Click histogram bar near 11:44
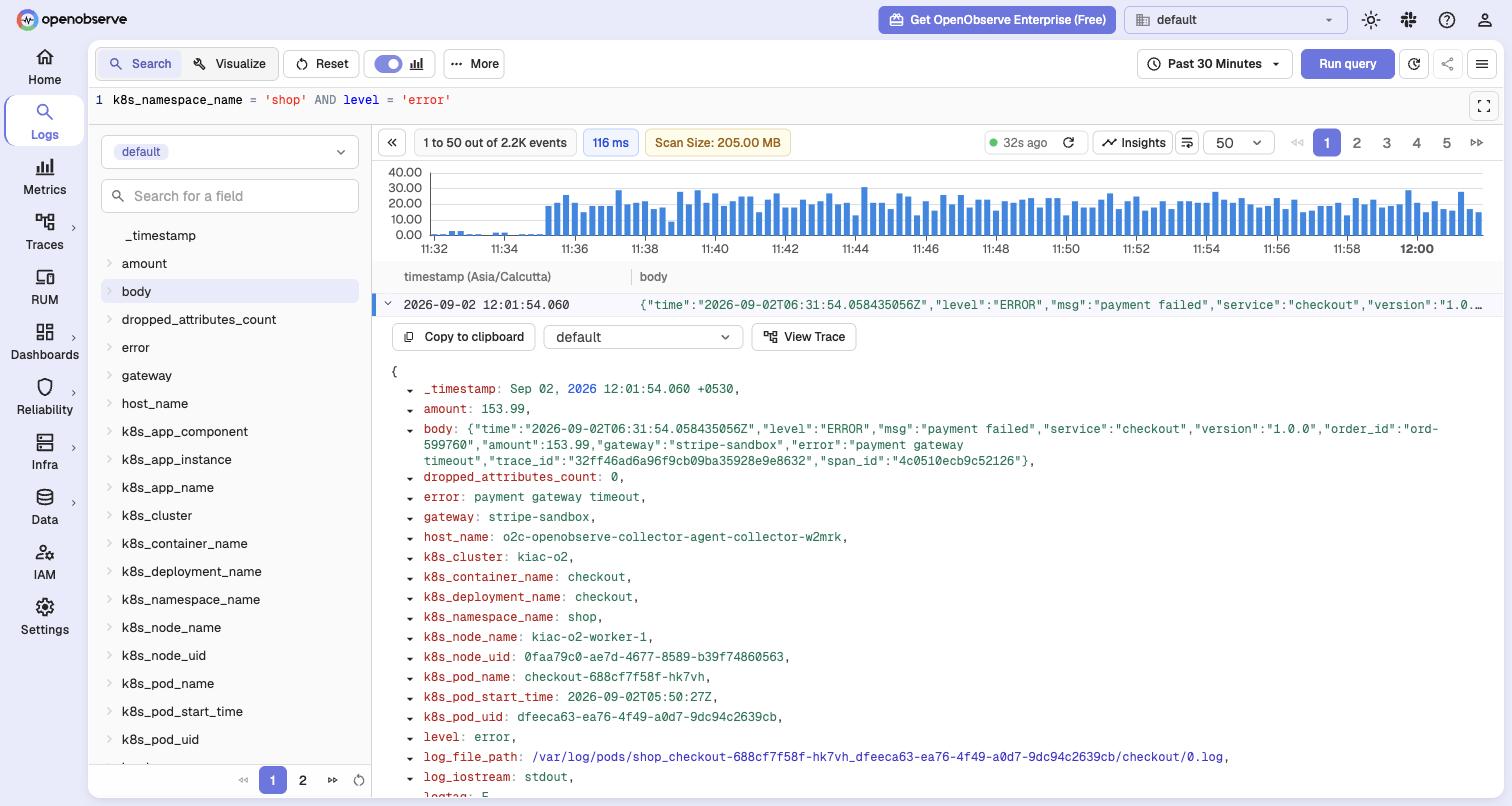This screenshot has width=1512, height=806. tap(864, 211)
